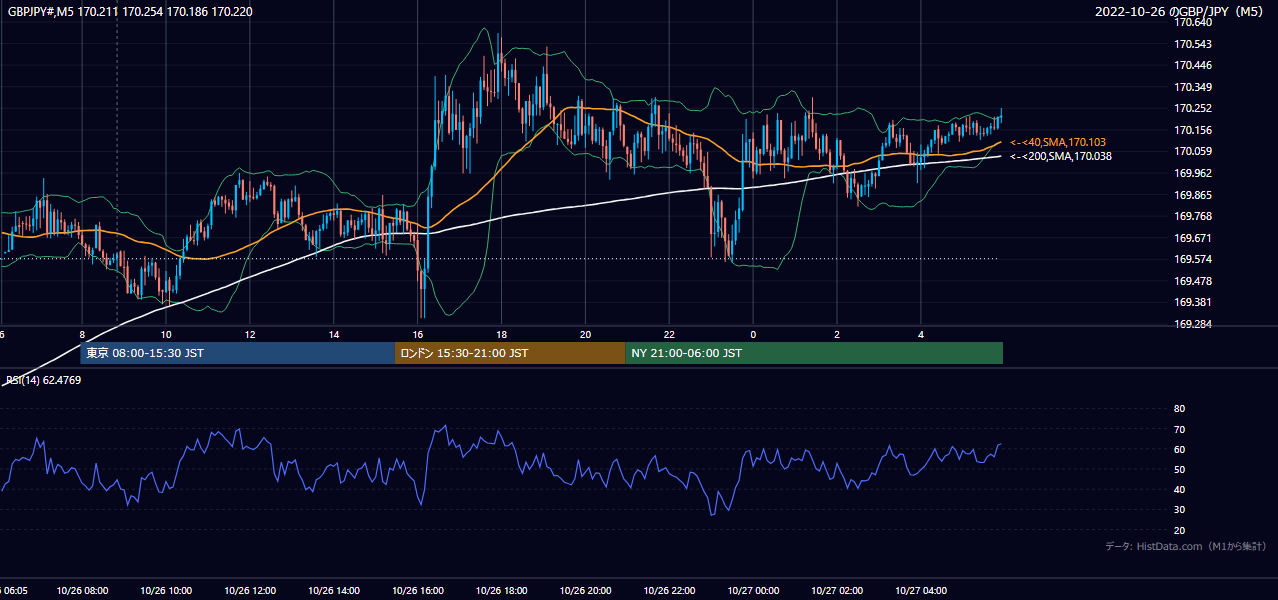Click the 10/27 00:00 time axis label
1278x600 pixels.
[x=753, y=591]
